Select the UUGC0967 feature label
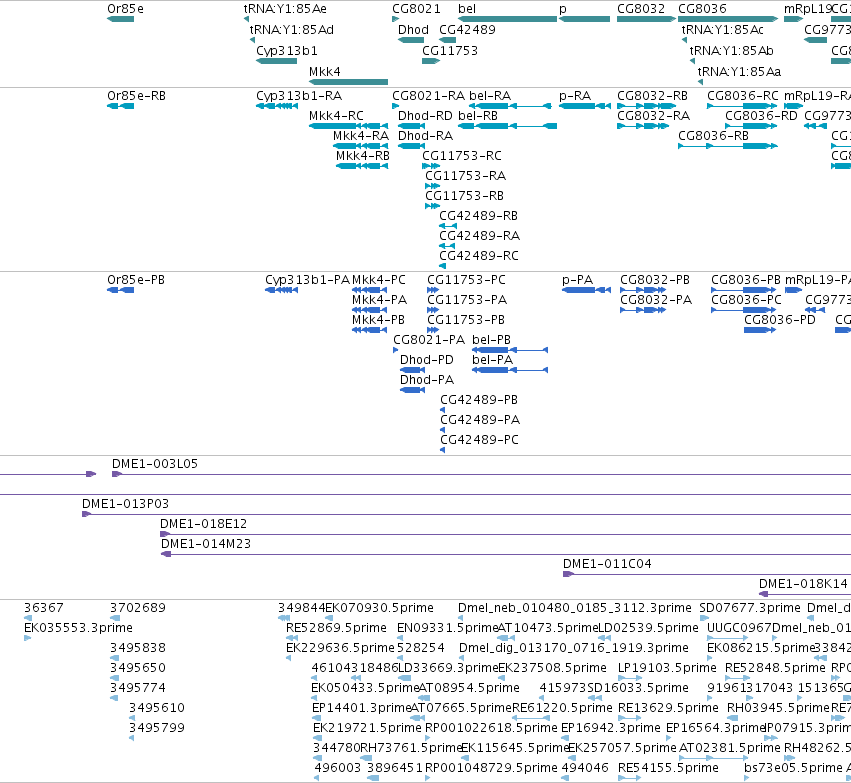 tap(739, 628)
